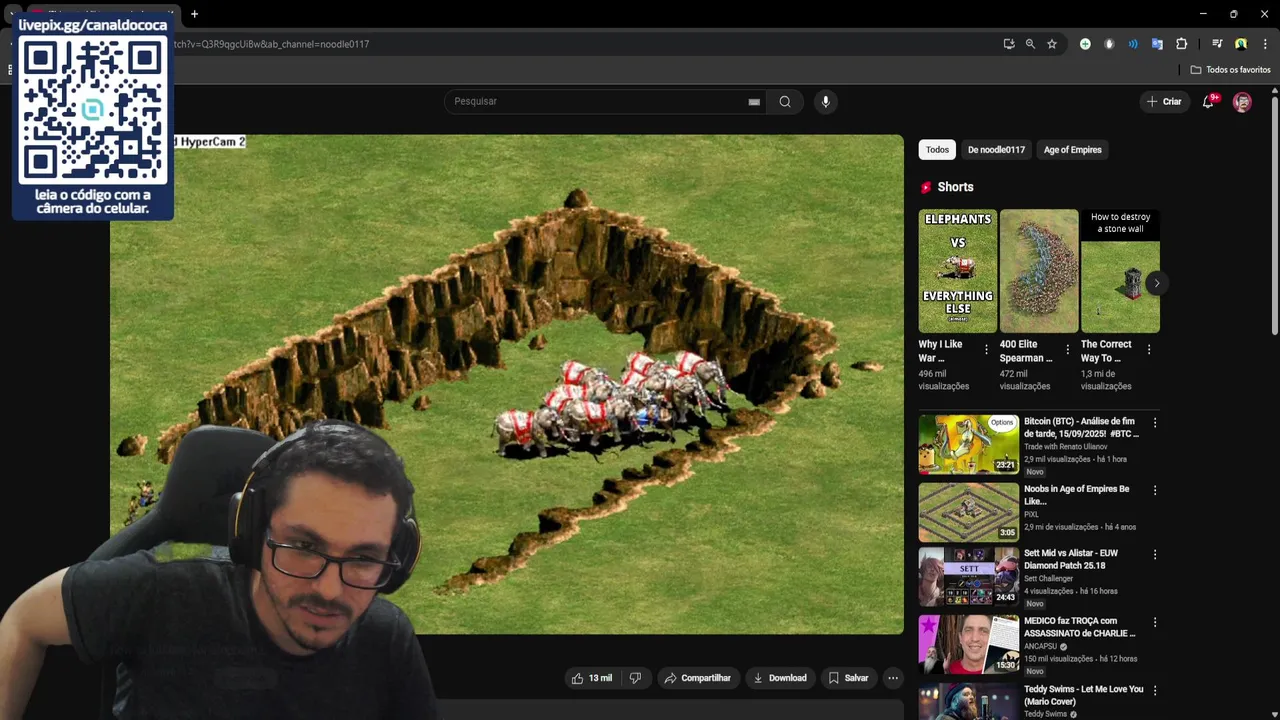Click Teddy Swims - Let Me Love You title

1083,695
